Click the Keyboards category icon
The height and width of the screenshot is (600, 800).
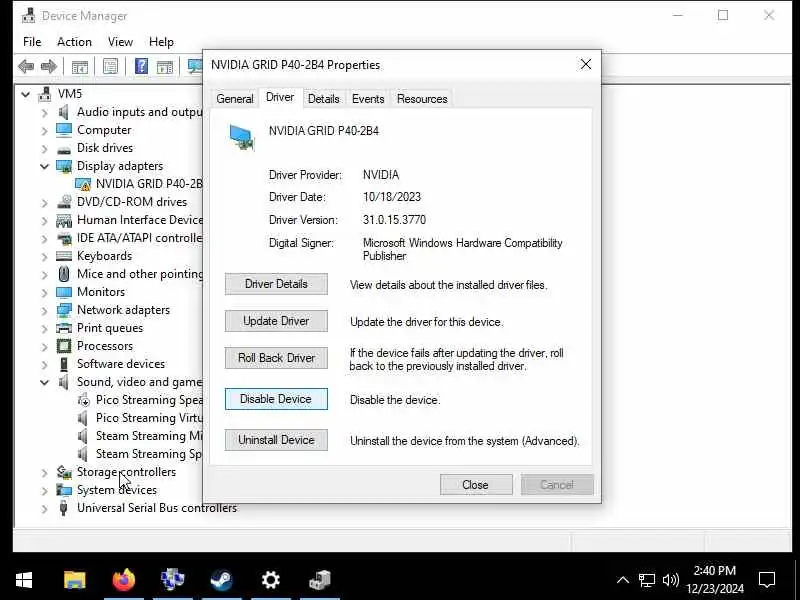pyautogui.click(x=64, y=256)
